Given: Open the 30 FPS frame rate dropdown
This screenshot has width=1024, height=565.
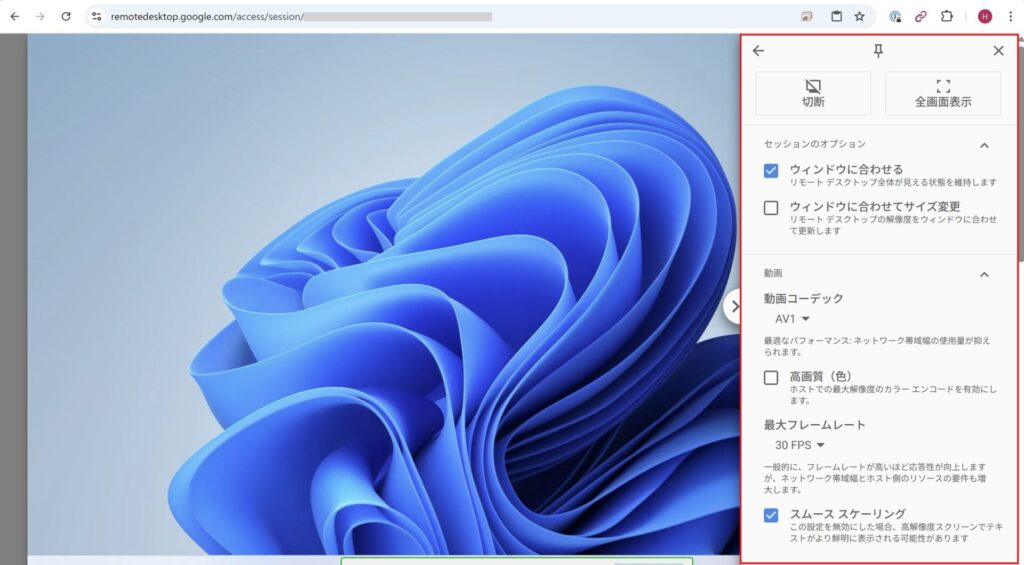Looking at the screenshot, I should [800, 445].
